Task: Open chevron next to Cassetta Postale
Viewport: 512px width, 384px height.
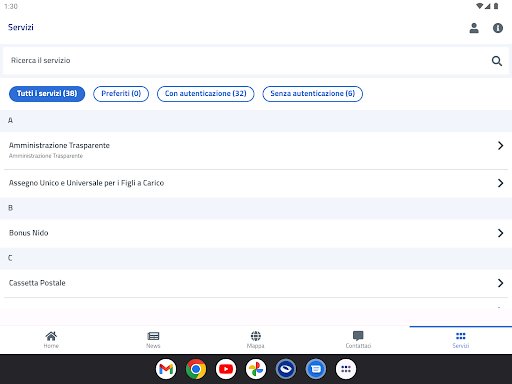Action: click(500, 283)
